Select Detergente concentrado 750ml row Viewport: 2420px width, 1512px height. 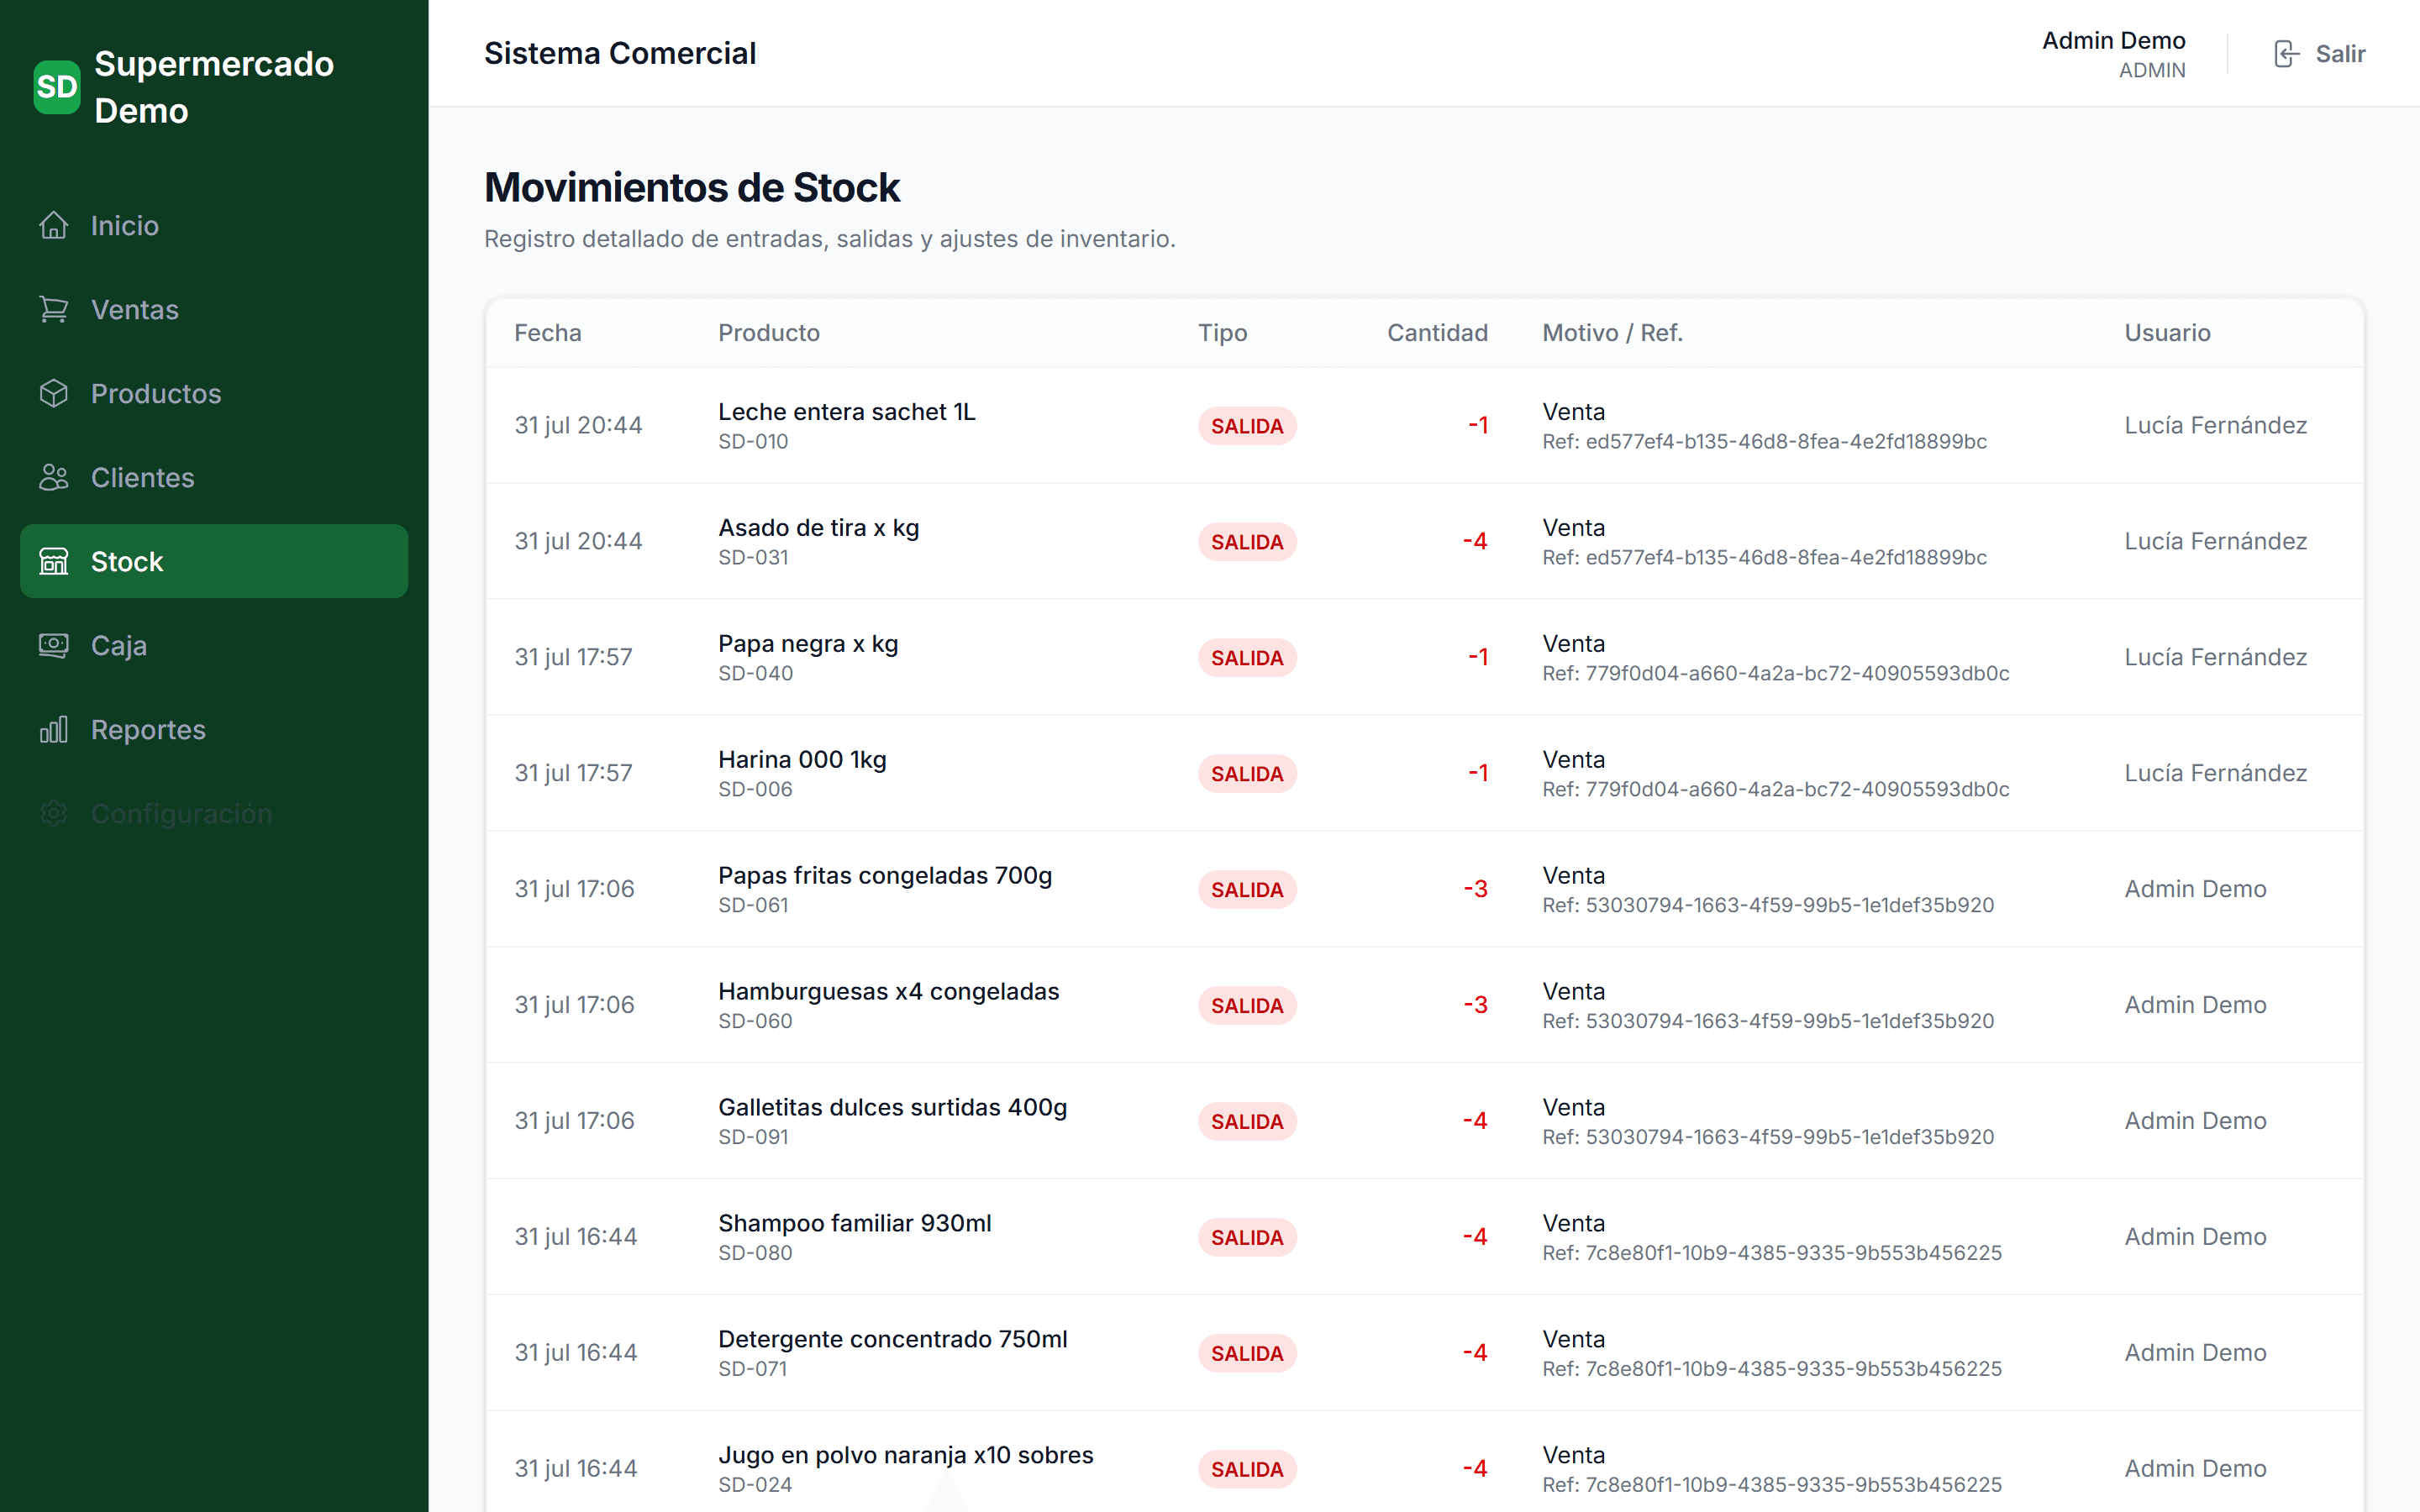[1425, 1353]
